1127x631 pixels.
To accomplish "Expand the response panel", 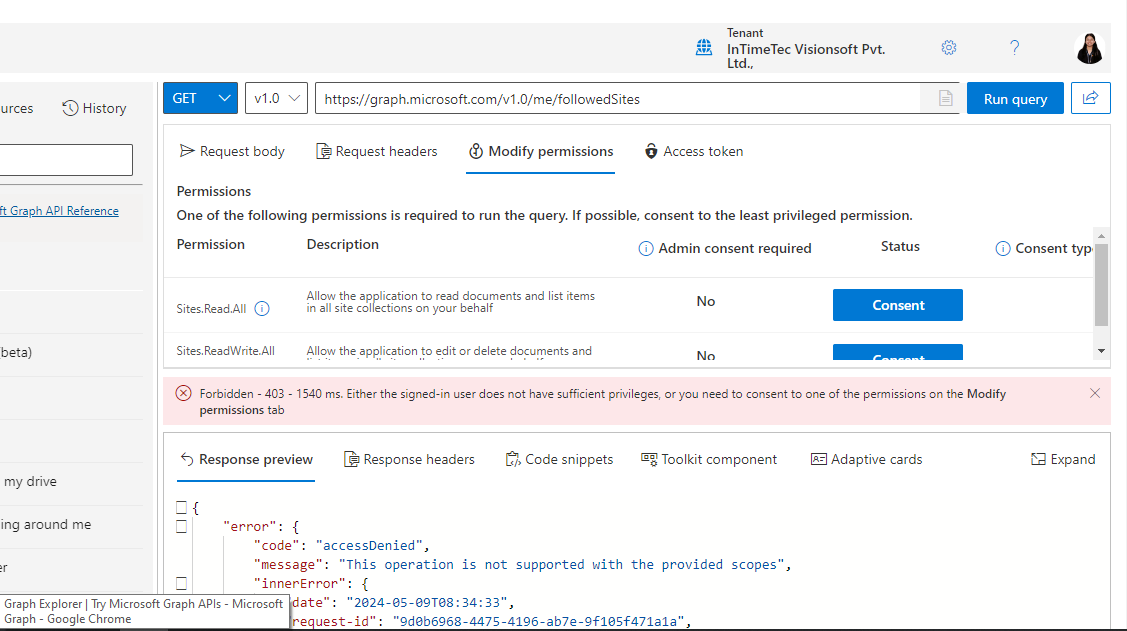I will pyautogui.click(x=1063, y=459).
